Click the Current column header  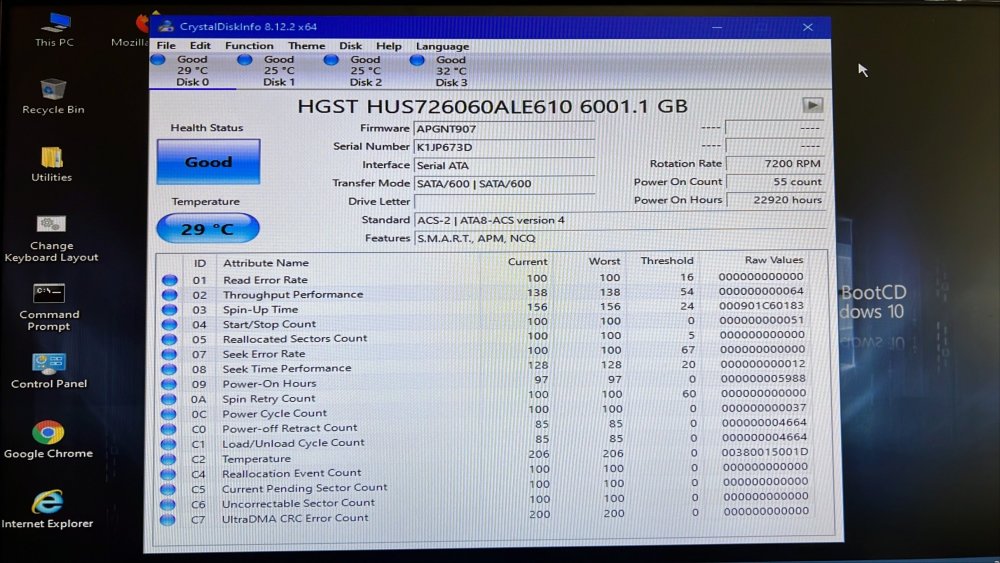click(527, 261)
